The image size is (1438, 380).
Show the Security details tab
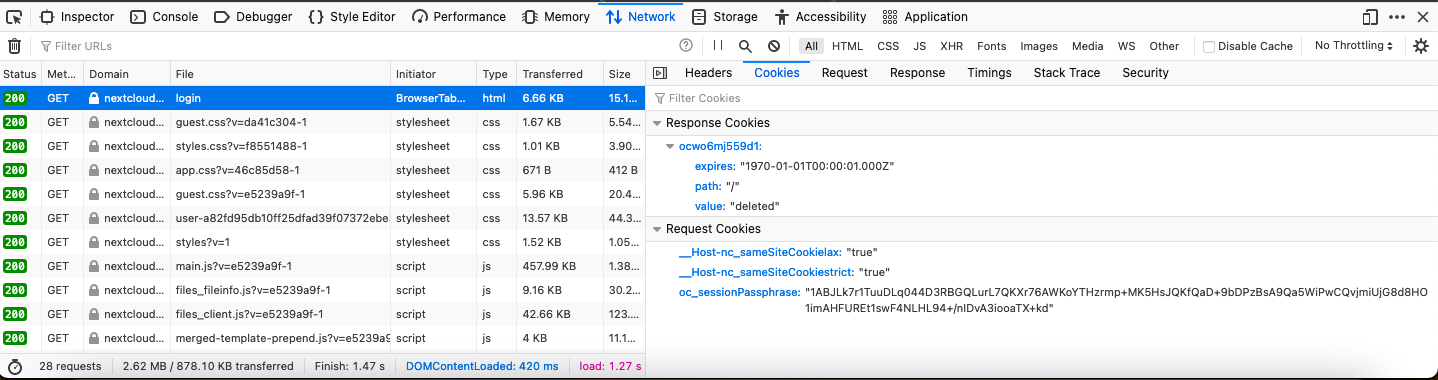(1145, 73)
